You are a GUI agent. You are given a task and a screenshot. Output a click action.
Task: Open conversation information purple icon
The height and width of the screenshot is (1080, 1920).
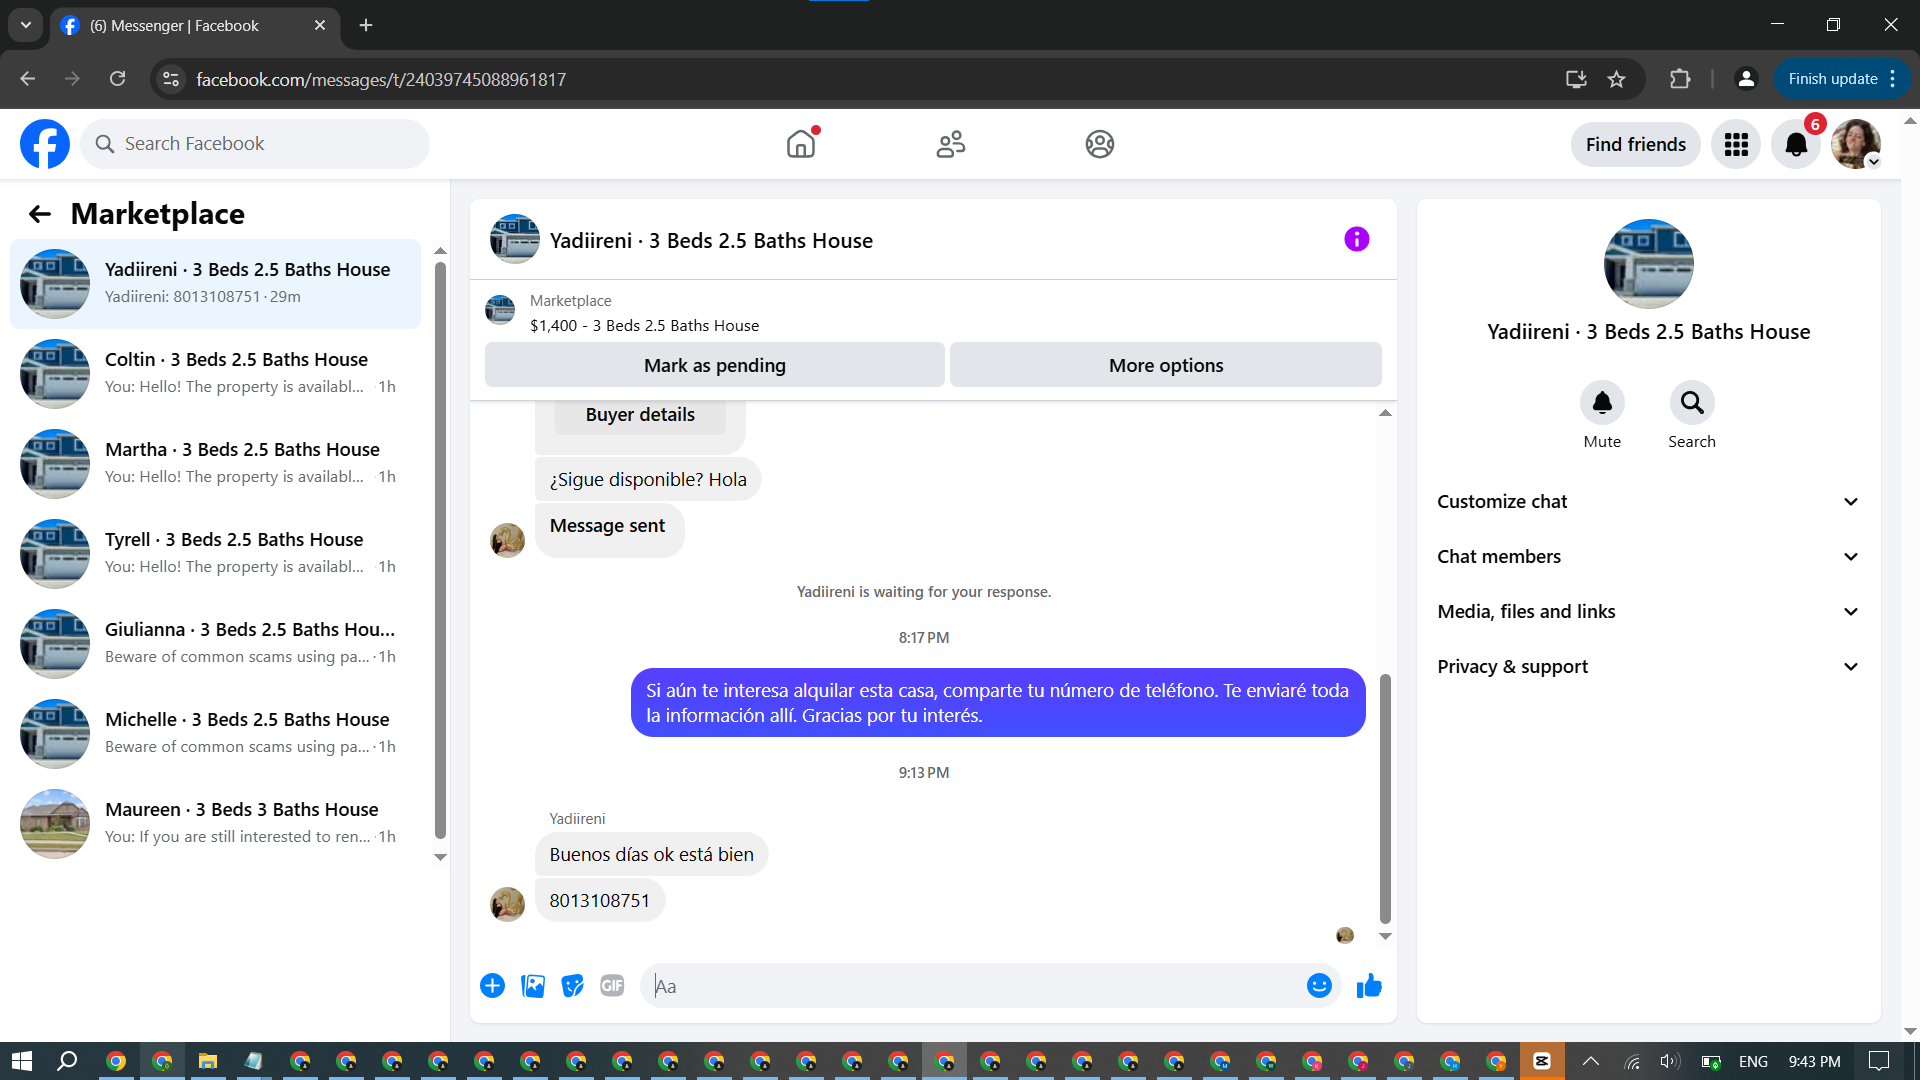(x=1356, y=239)
